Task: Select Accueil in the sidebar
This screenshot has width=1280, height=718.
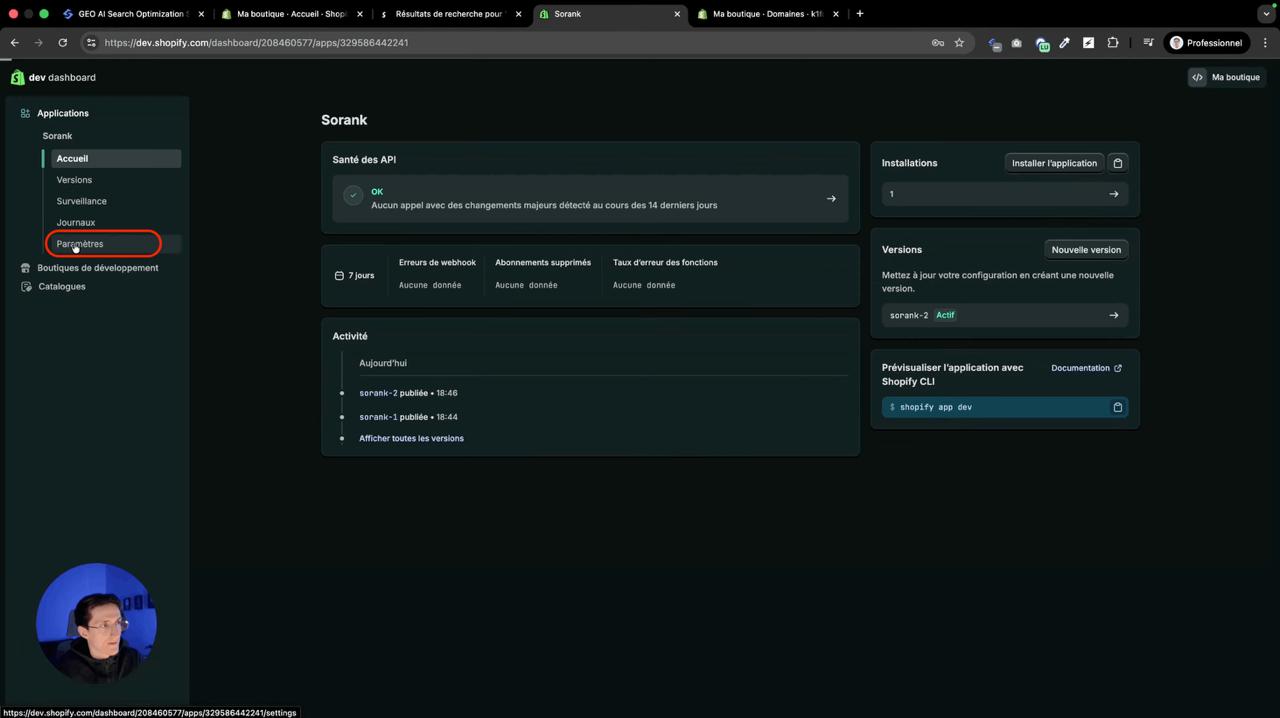Action: pyautogui.click(x=115, y=158)
